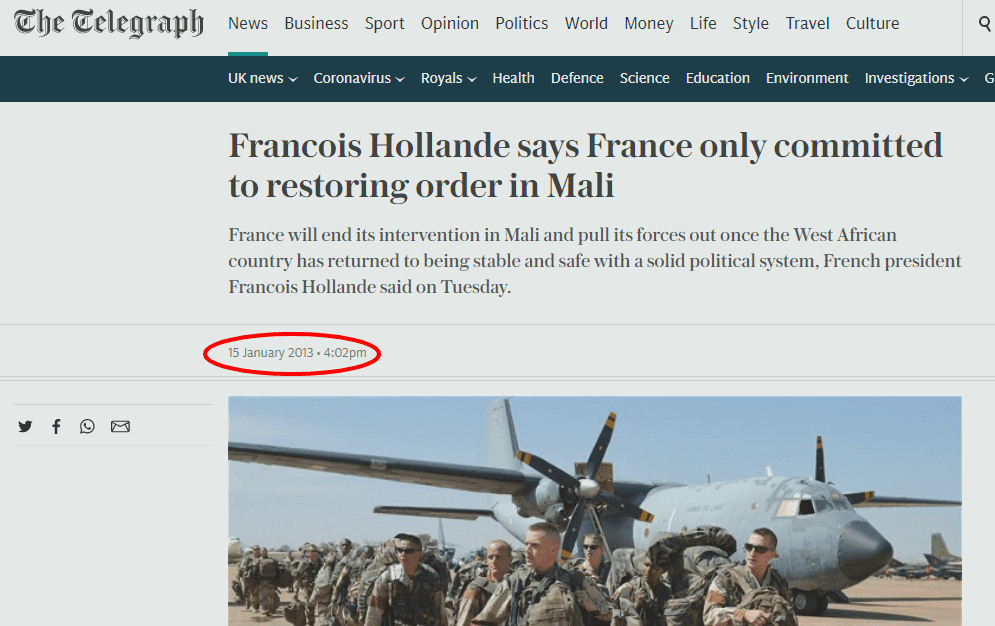Open the Sport section
Viewport: 995px width, 626px height.
tap(384, 23)
